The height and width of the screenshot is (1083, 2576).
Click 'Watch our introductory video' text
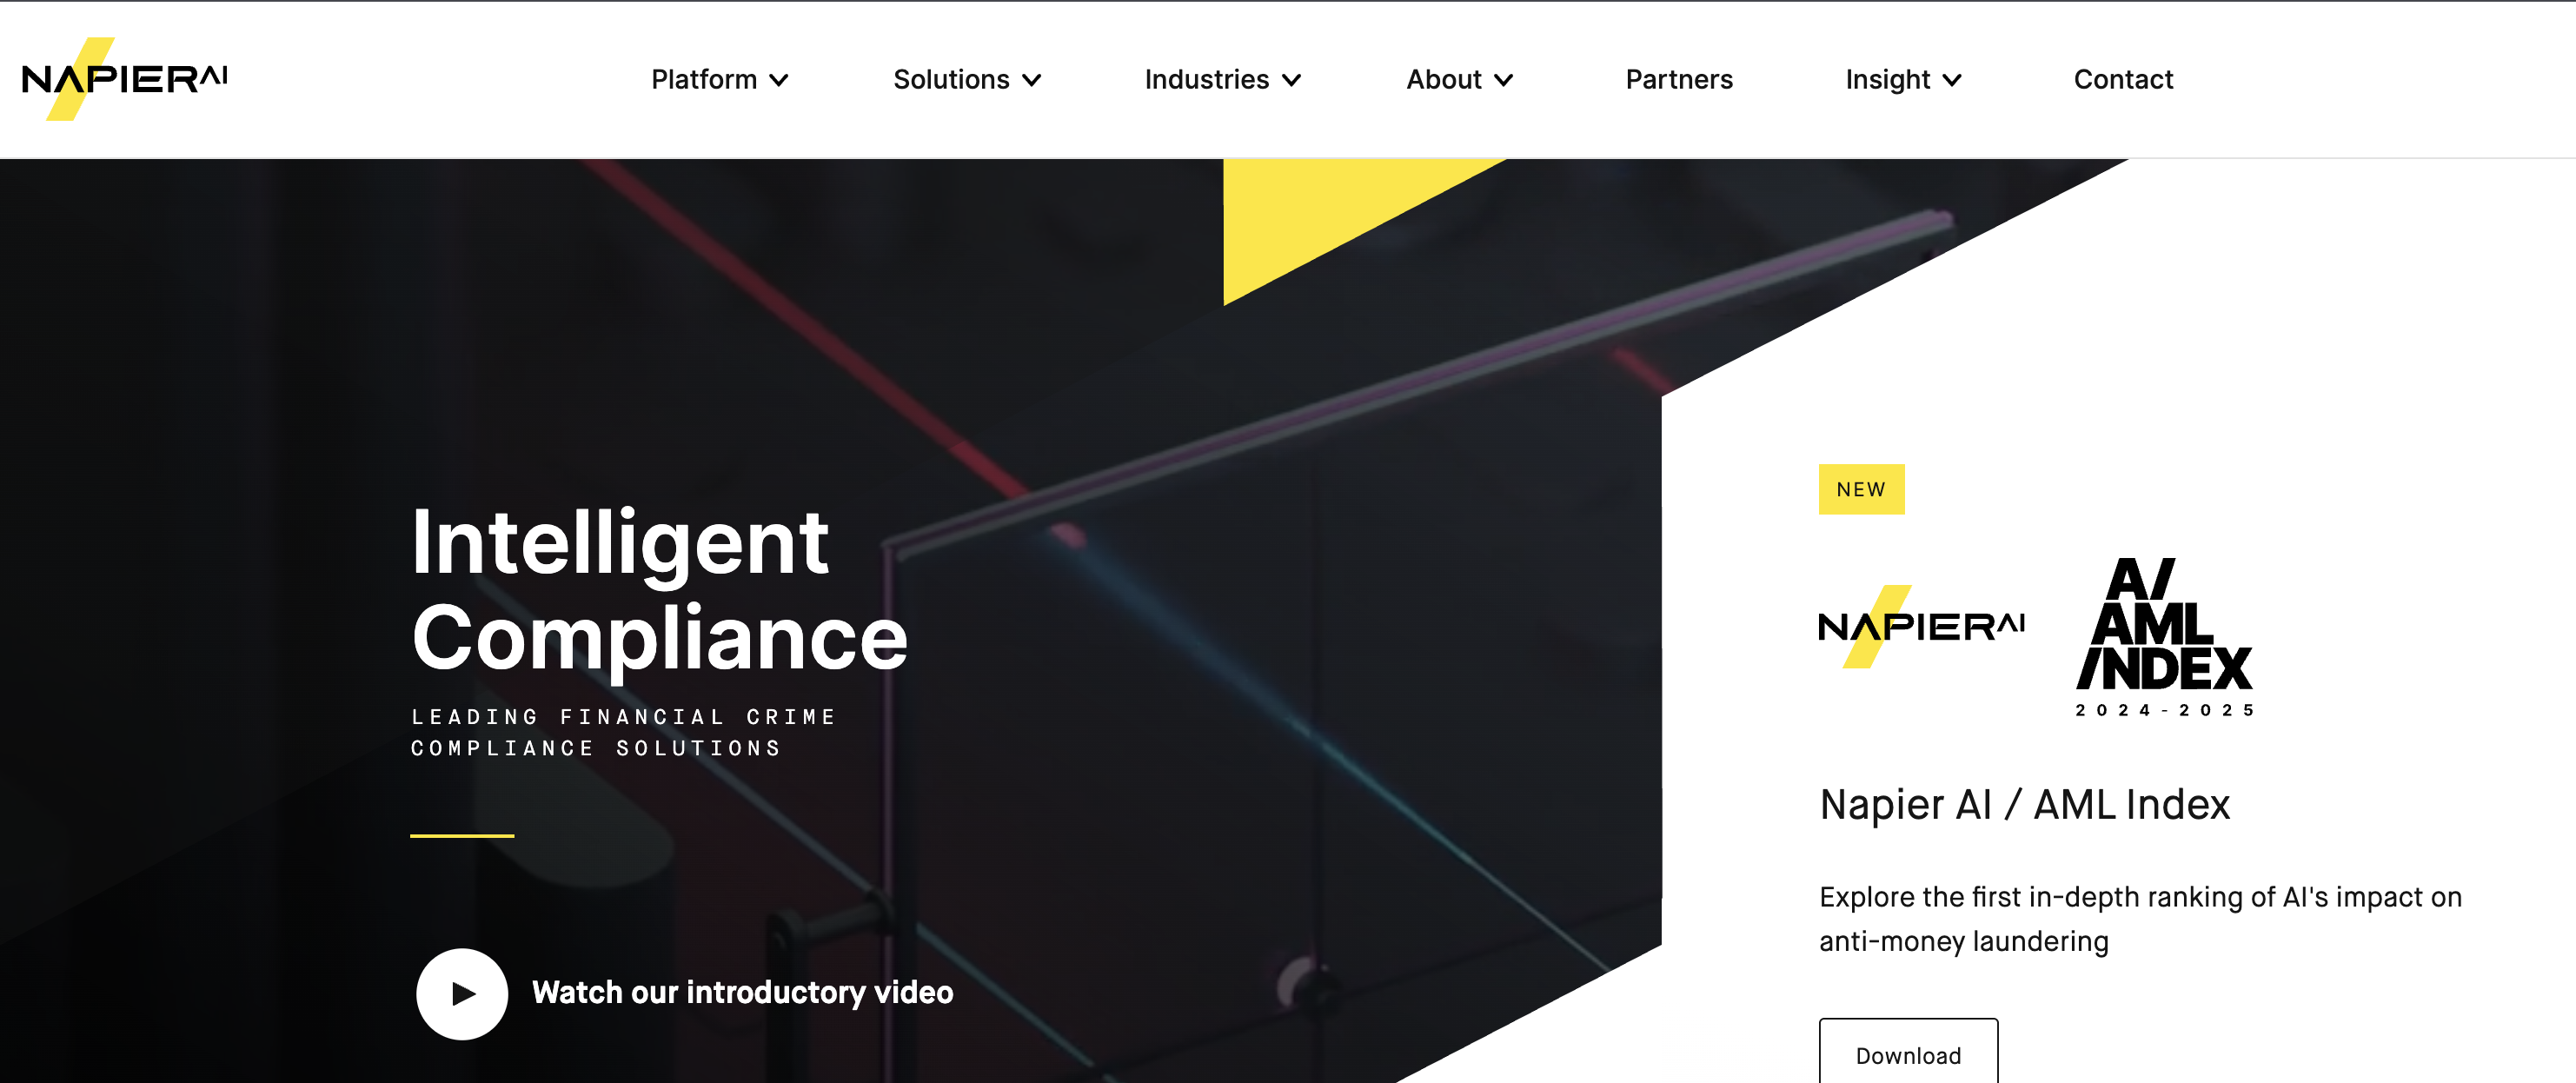(x=742, y=992)
